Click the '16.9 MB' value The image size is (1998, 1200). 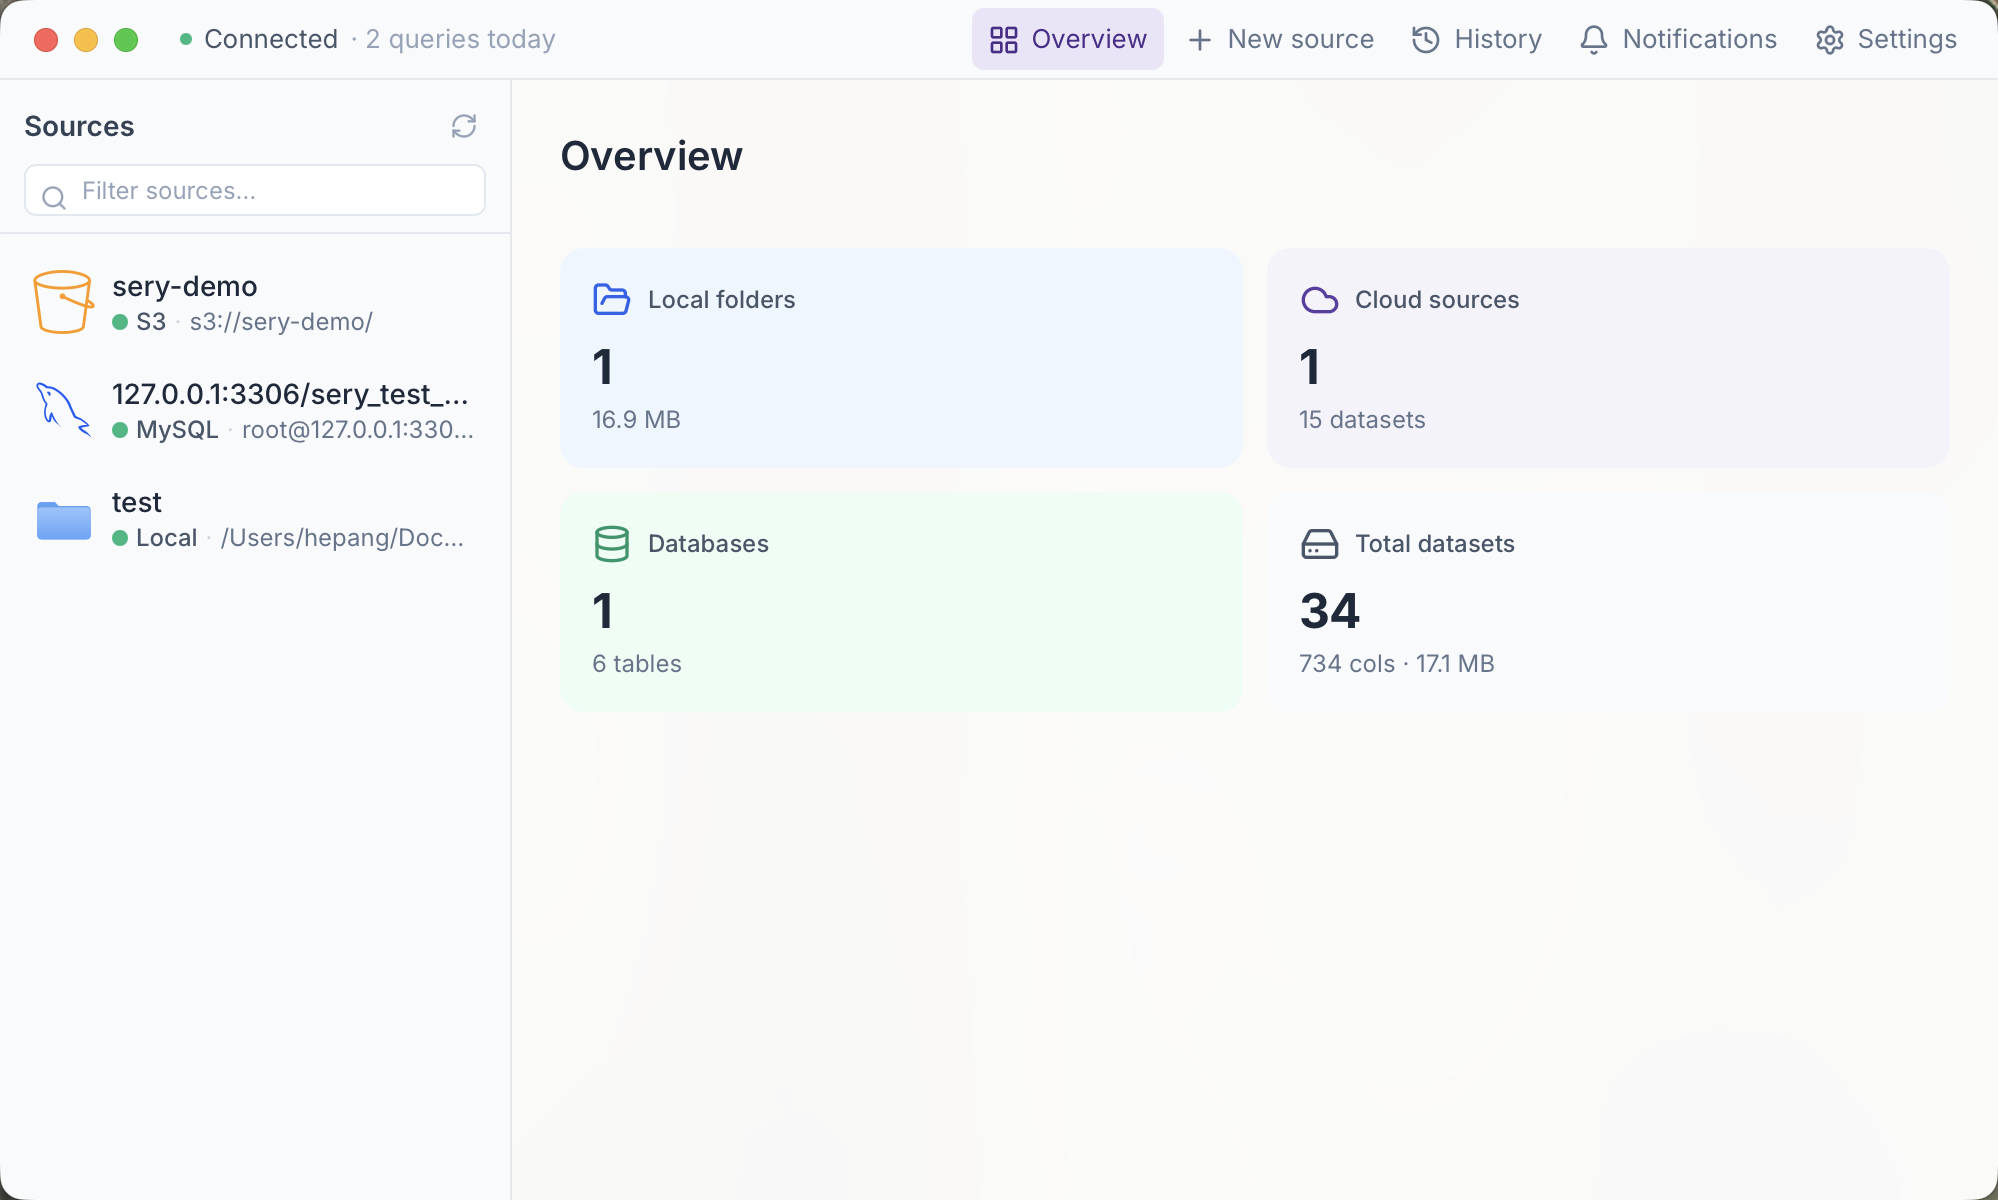pos(636,420)
